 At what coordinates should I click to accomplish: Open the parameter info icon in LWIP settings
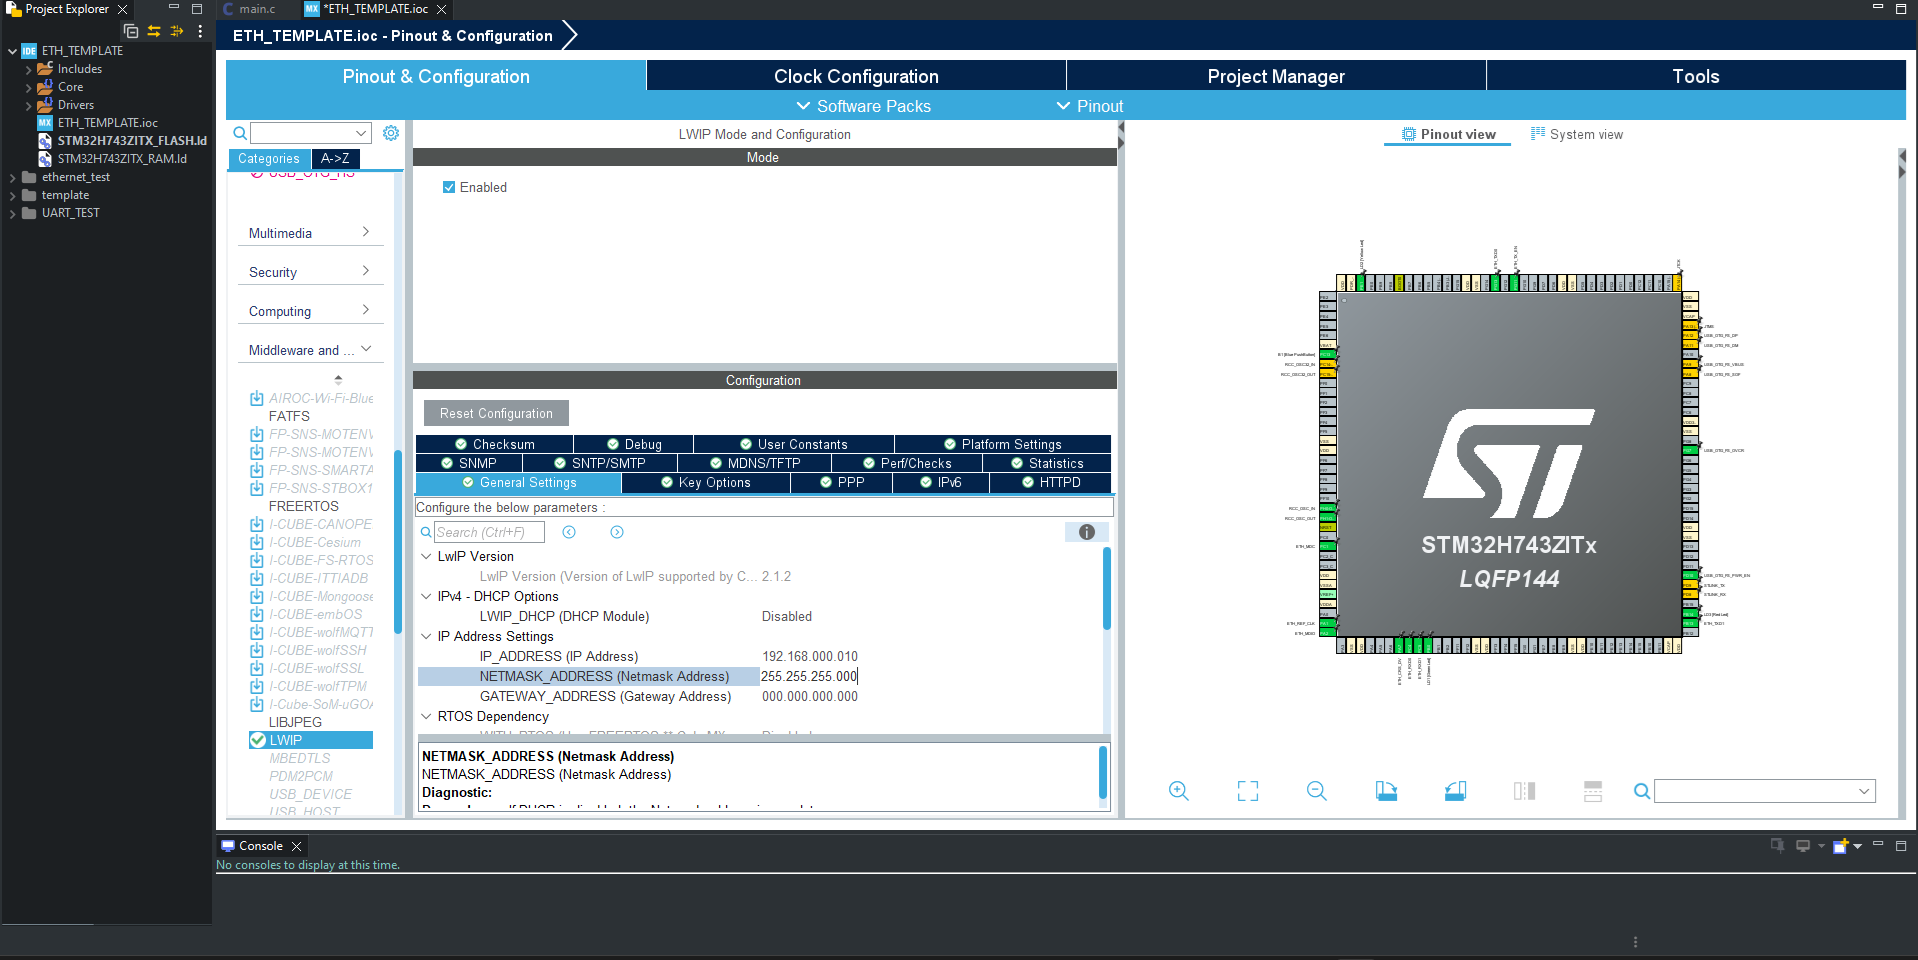[1086, 532]
